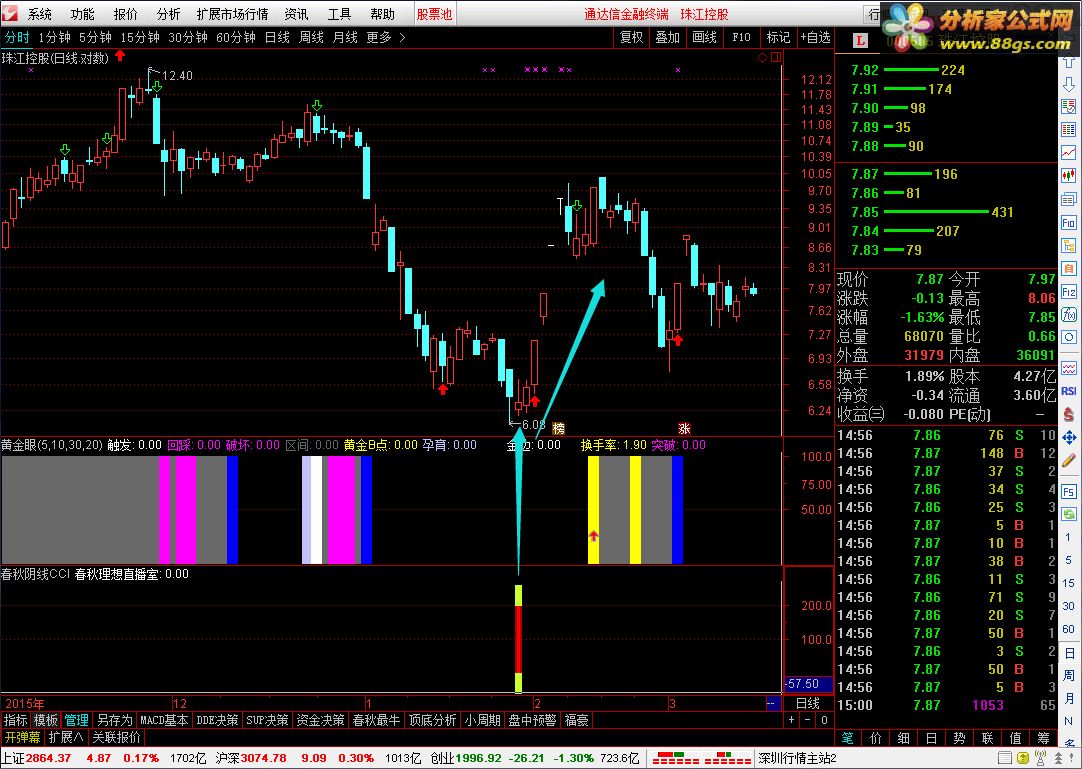Click the 画线 drawing button
Image resolution: width=1082 pixels, height=769 pixels.
pos(704,37)
